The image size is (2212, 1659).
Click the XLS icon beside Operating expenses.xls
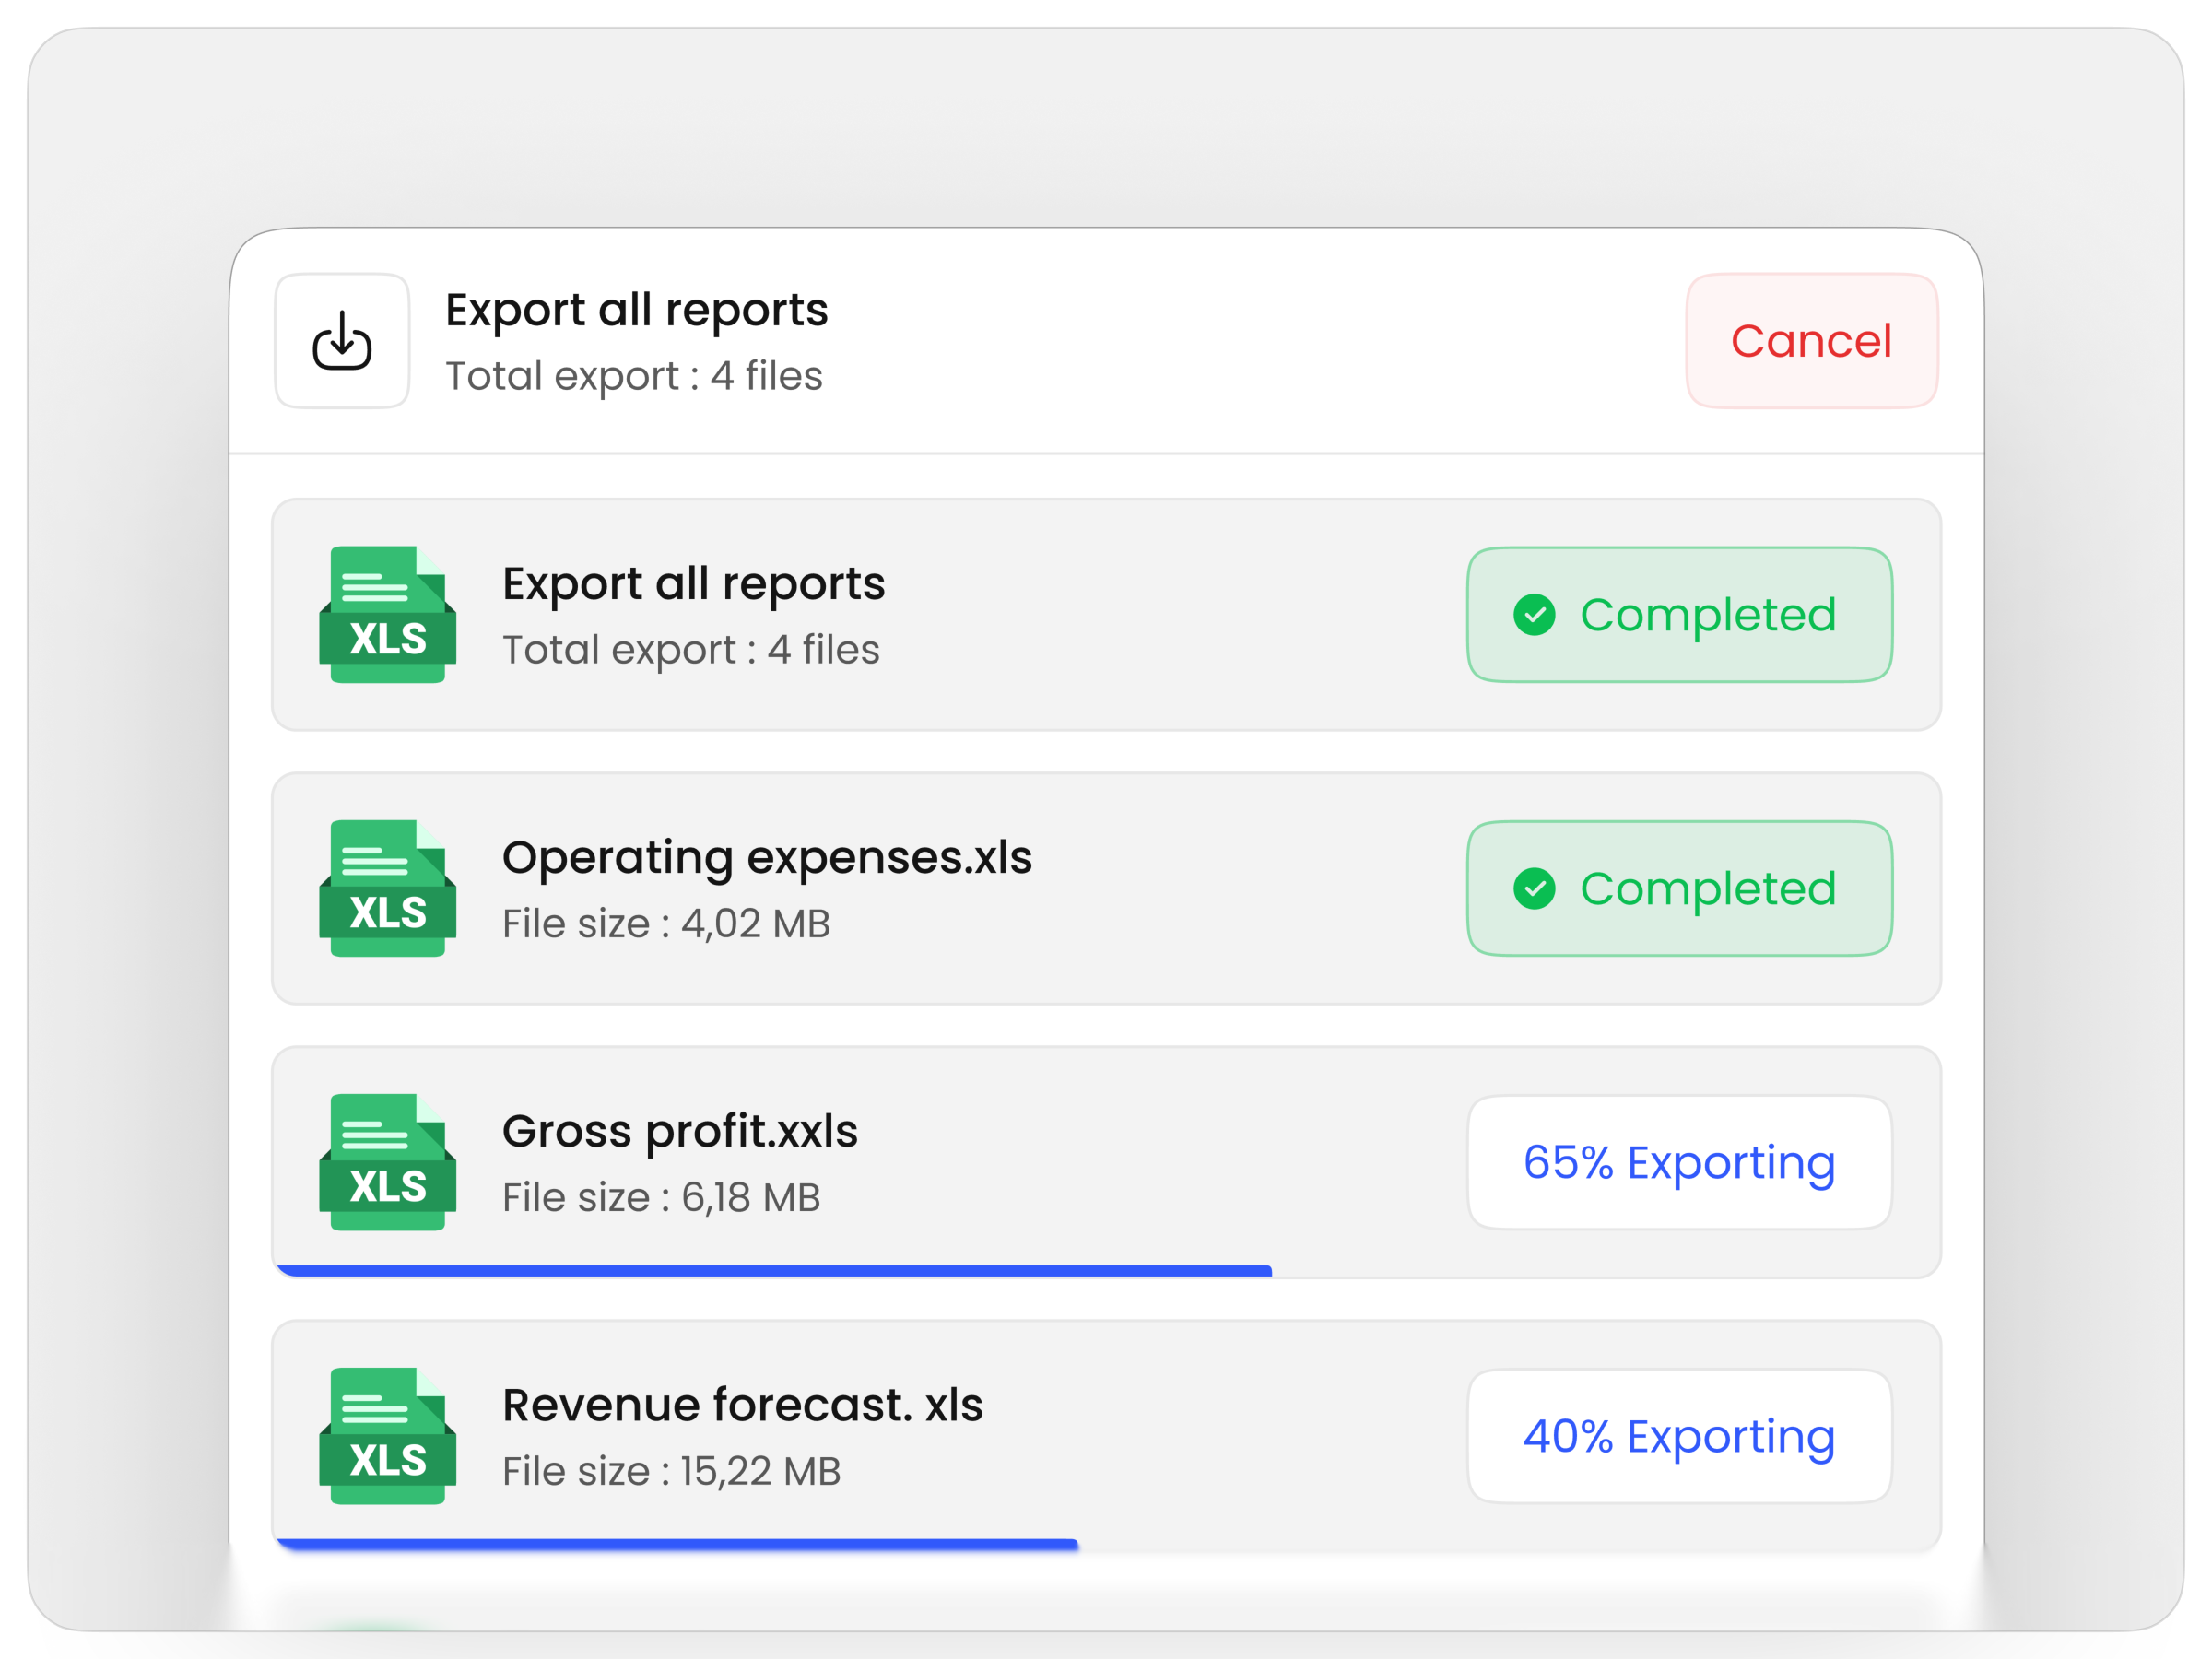coord(387,886)
